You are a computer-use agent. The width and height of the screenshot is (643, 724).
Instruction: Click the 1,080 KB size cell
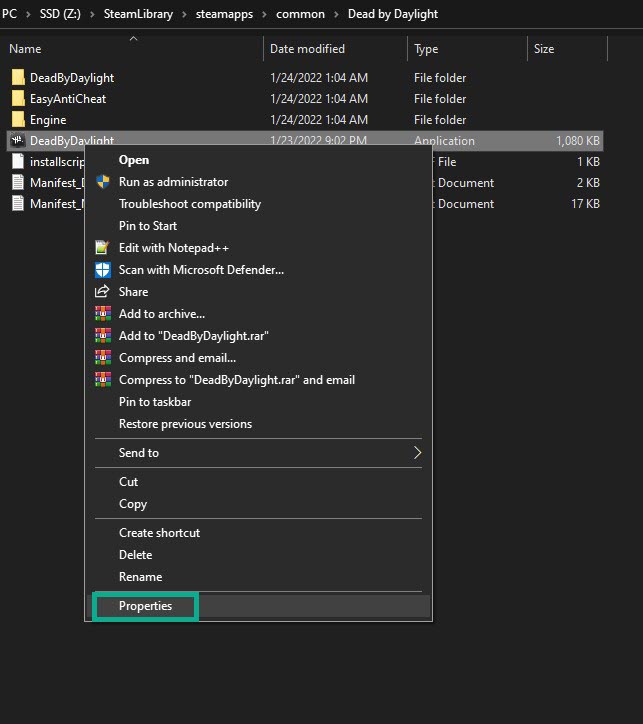coord(577,141)
